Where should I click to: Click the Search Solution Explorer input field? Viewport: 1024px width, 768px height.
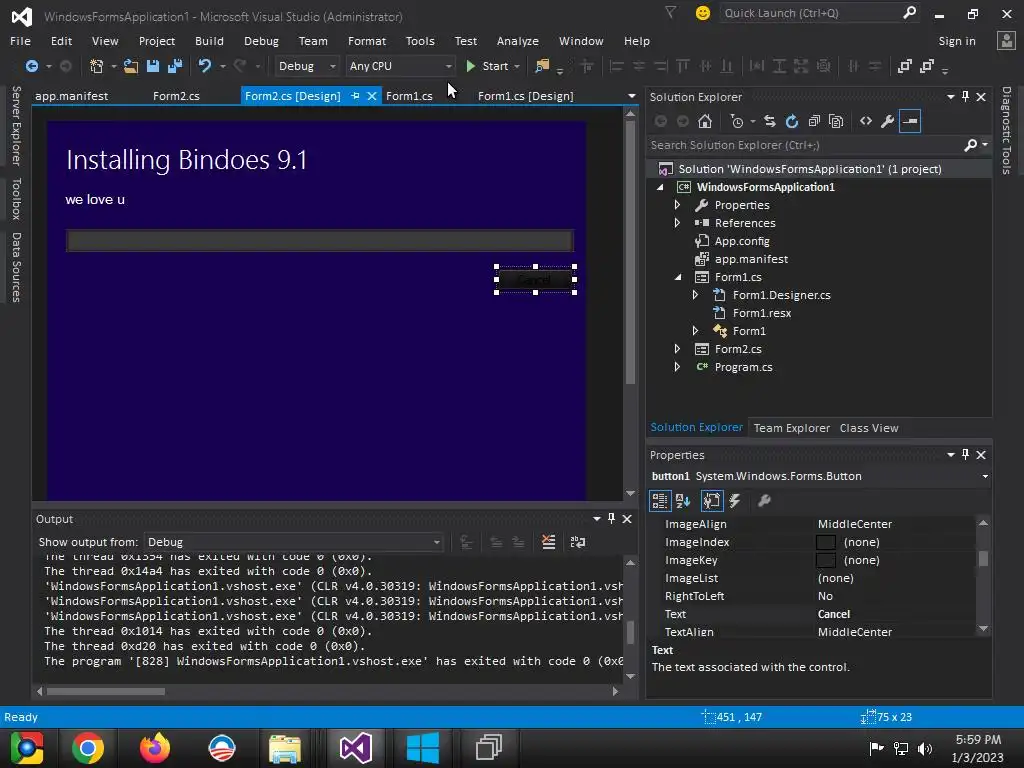[x=806, y=145]
